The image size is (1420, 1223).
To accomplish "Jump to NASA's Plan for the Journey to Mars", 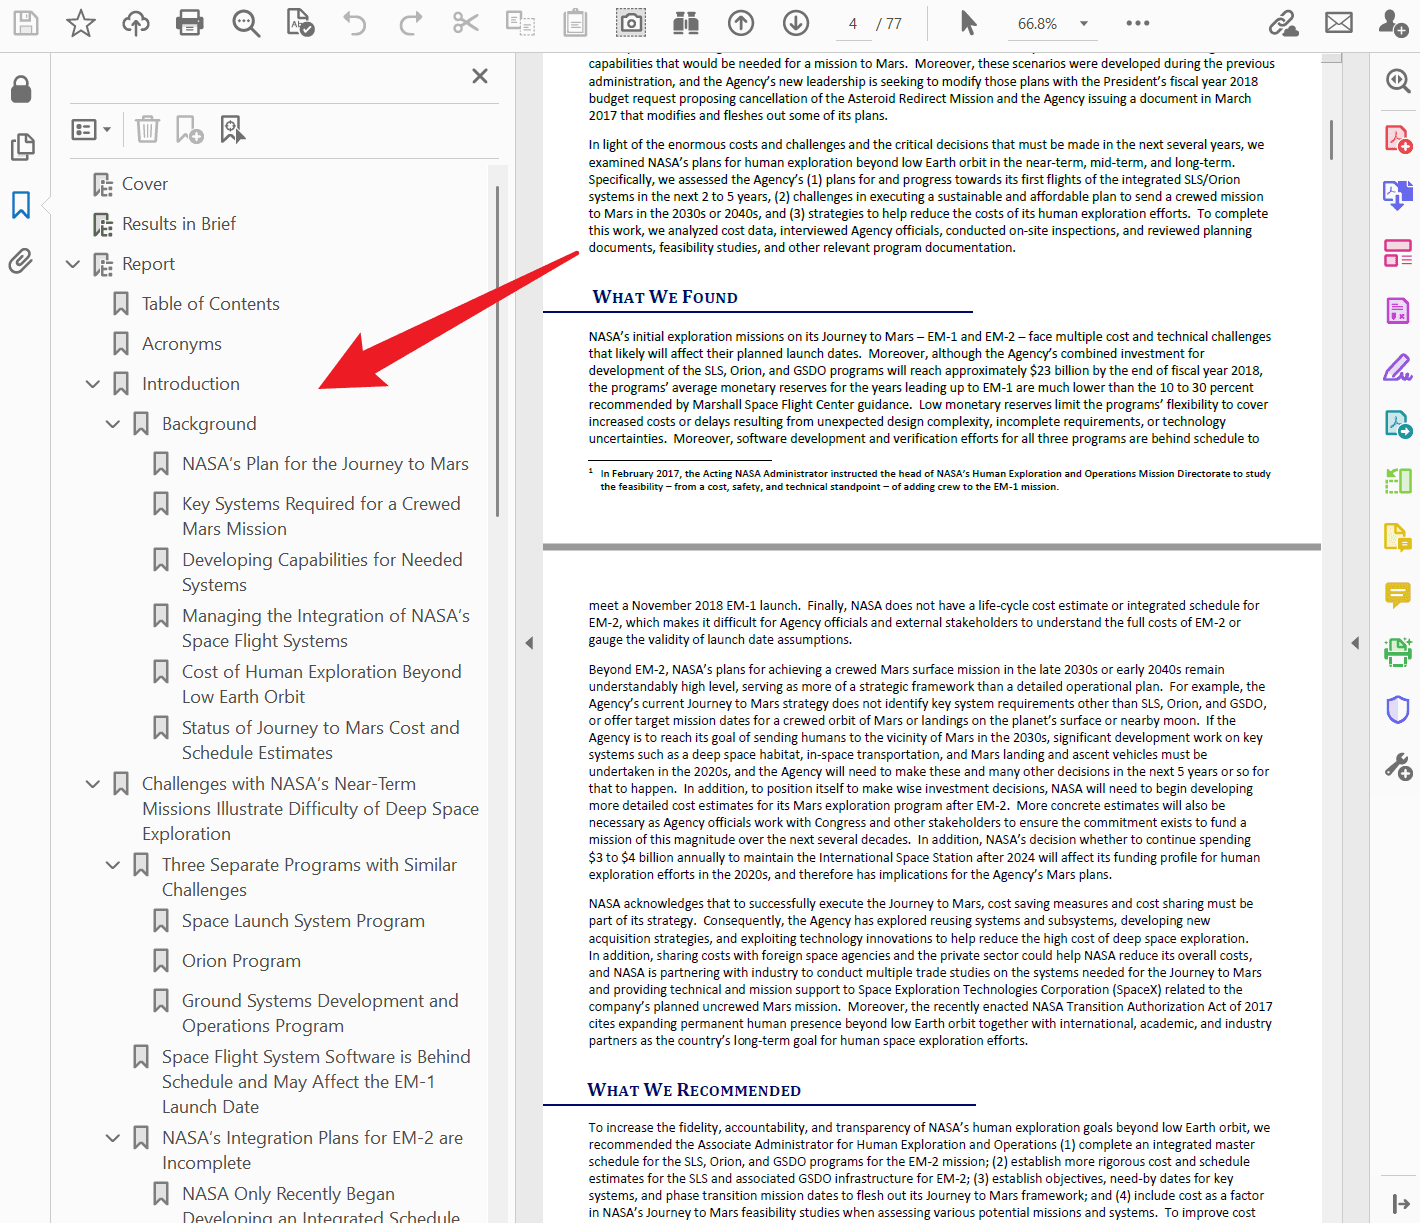I will pyautogui.click(x=325, y=464).
